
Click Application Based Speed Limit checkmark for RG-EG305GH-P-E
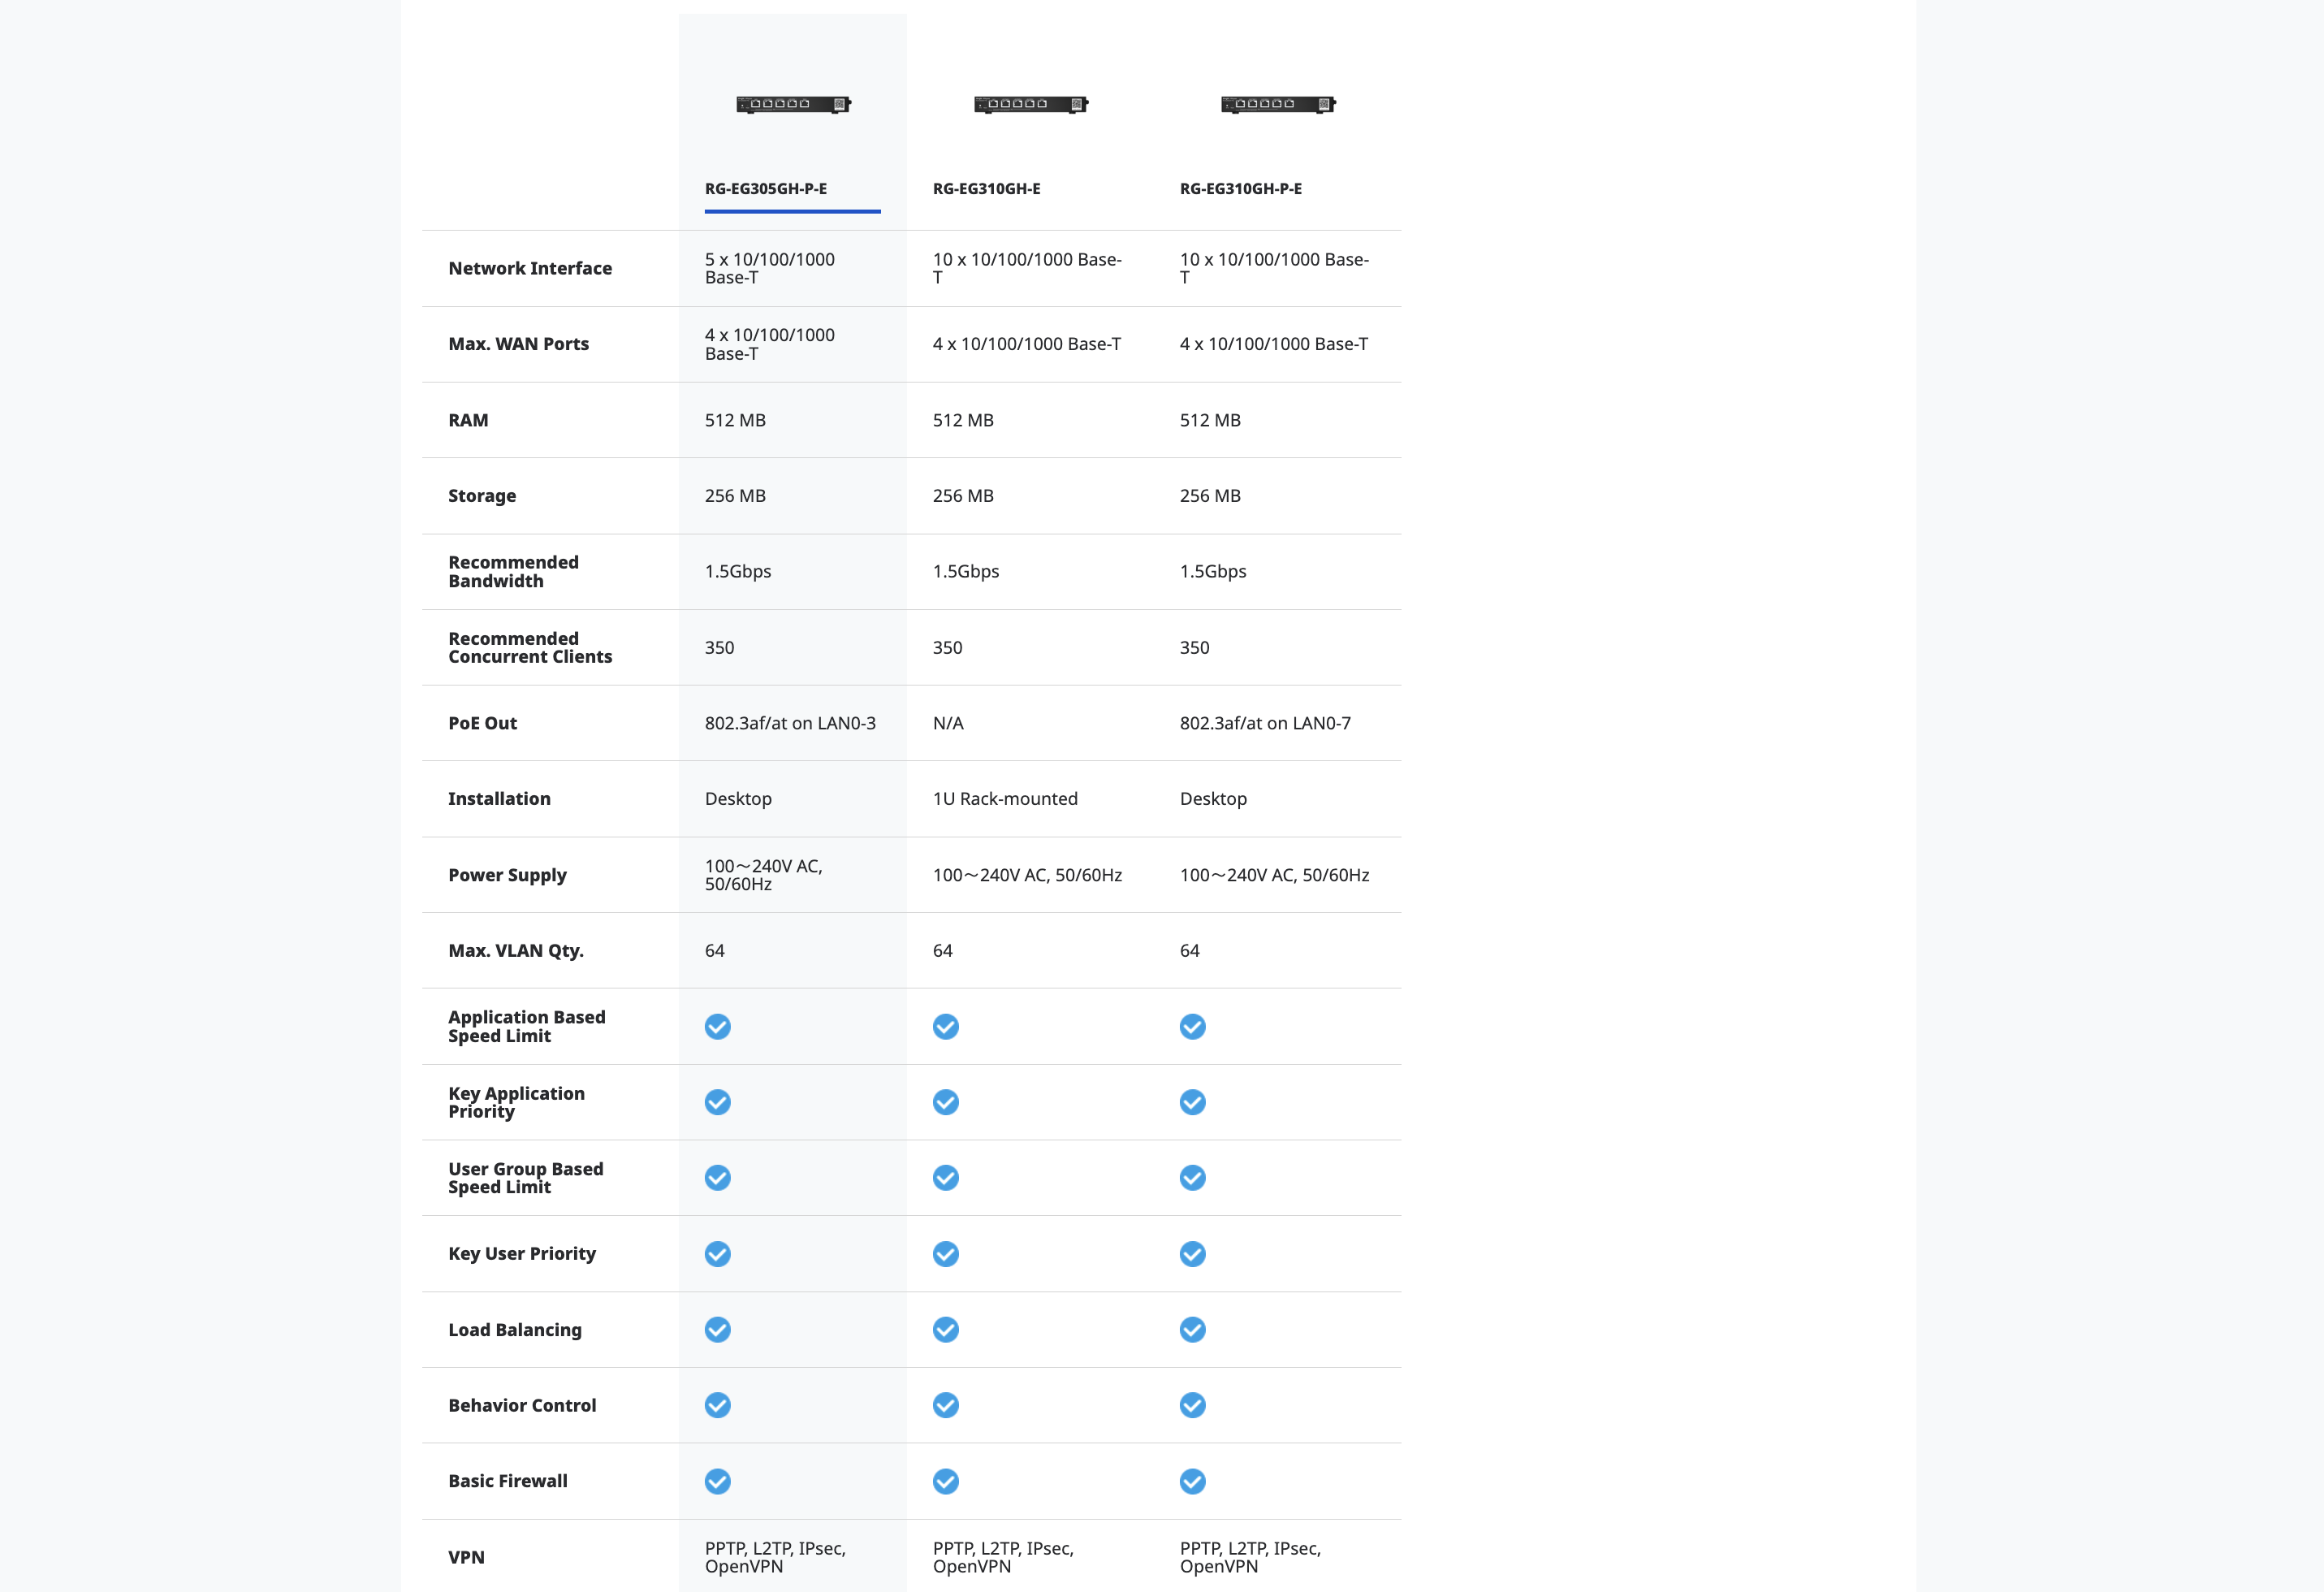(718, 1027)
